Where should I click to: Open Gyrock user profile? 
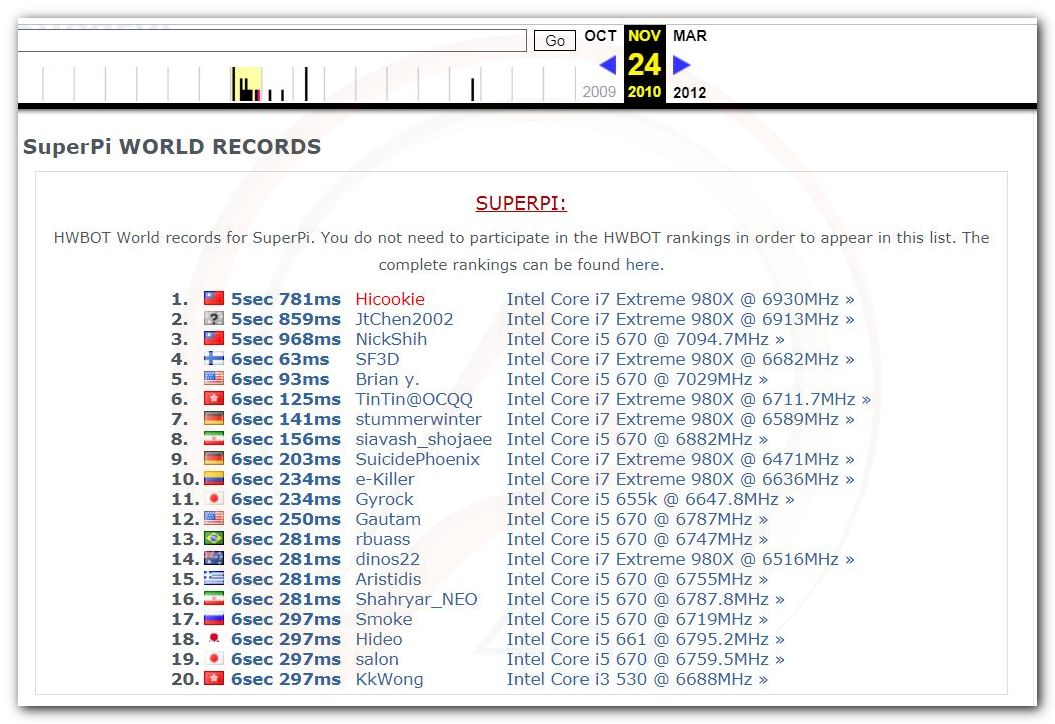pyautogui.click(x=385, y=499)
